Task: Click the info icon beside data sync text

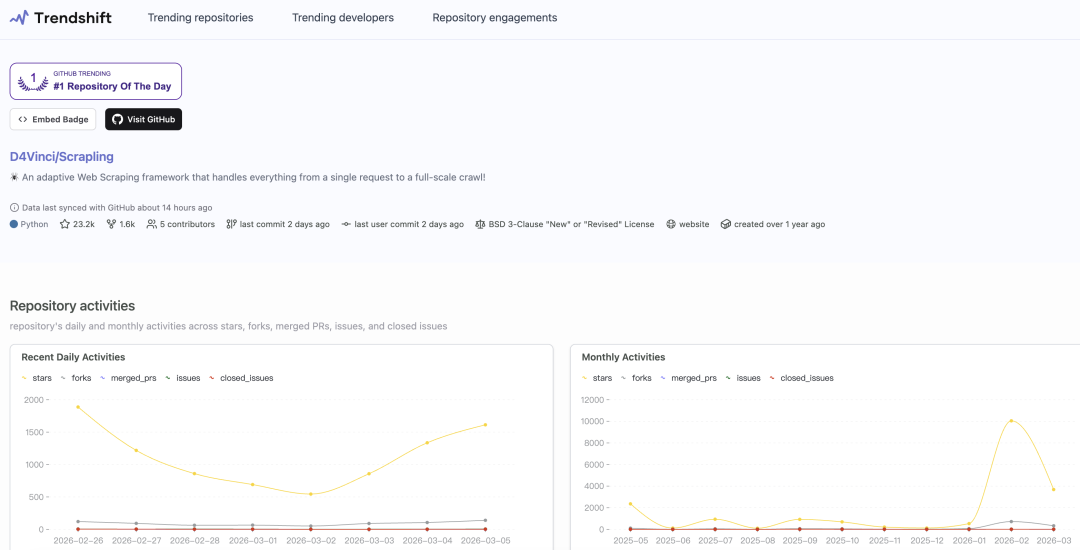Action: pyautogui.click(x=14, y=208)
